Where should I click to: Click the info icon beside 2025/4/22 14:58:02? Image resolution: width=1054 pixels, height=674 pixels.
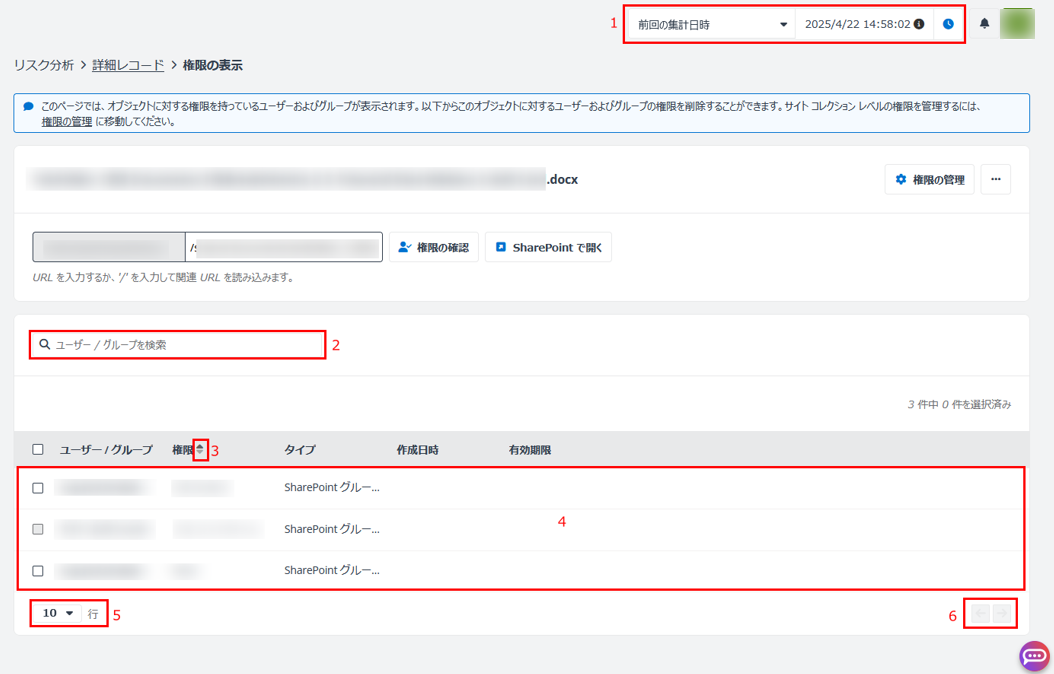click(919, 24)
